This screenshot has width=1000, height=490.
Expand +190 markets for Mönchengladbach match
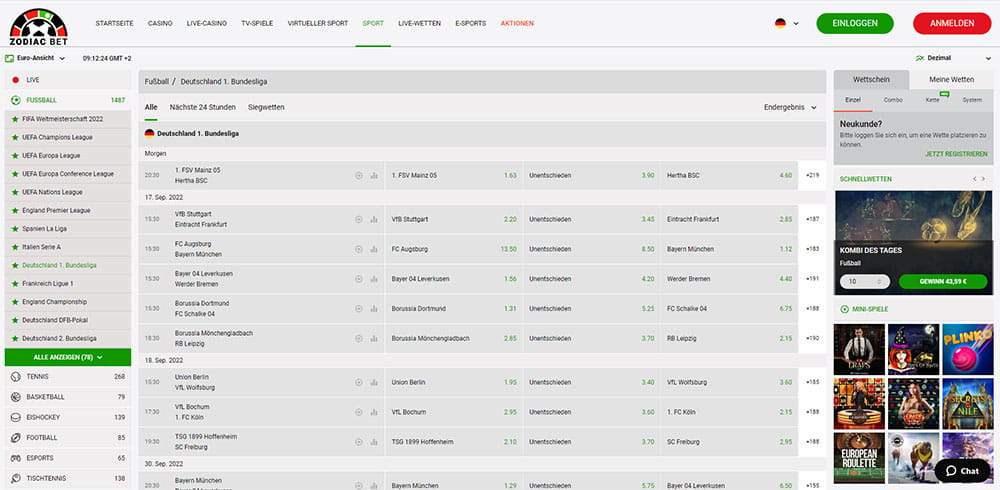coord(812,339)
